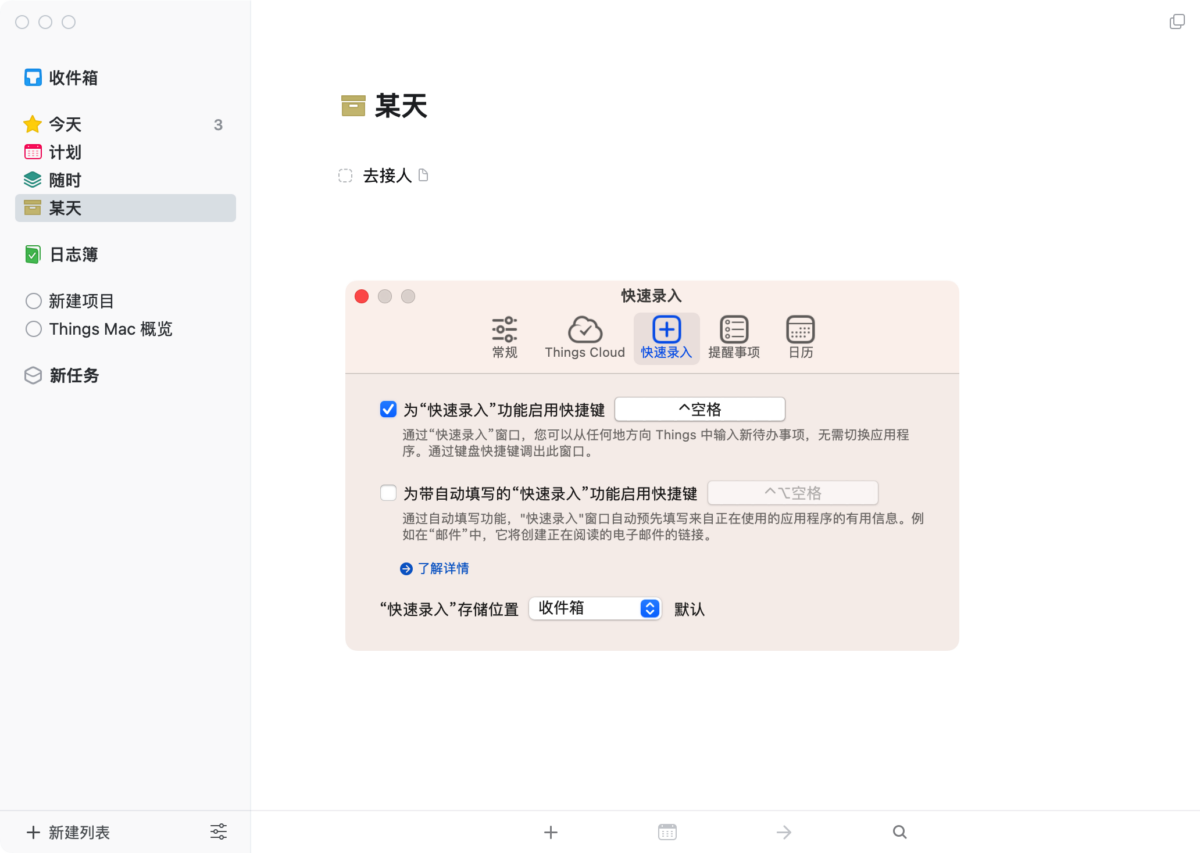The image size is (1200, 853).
Task: Open the 新任务 area
Action: click(x=125, y=376)
